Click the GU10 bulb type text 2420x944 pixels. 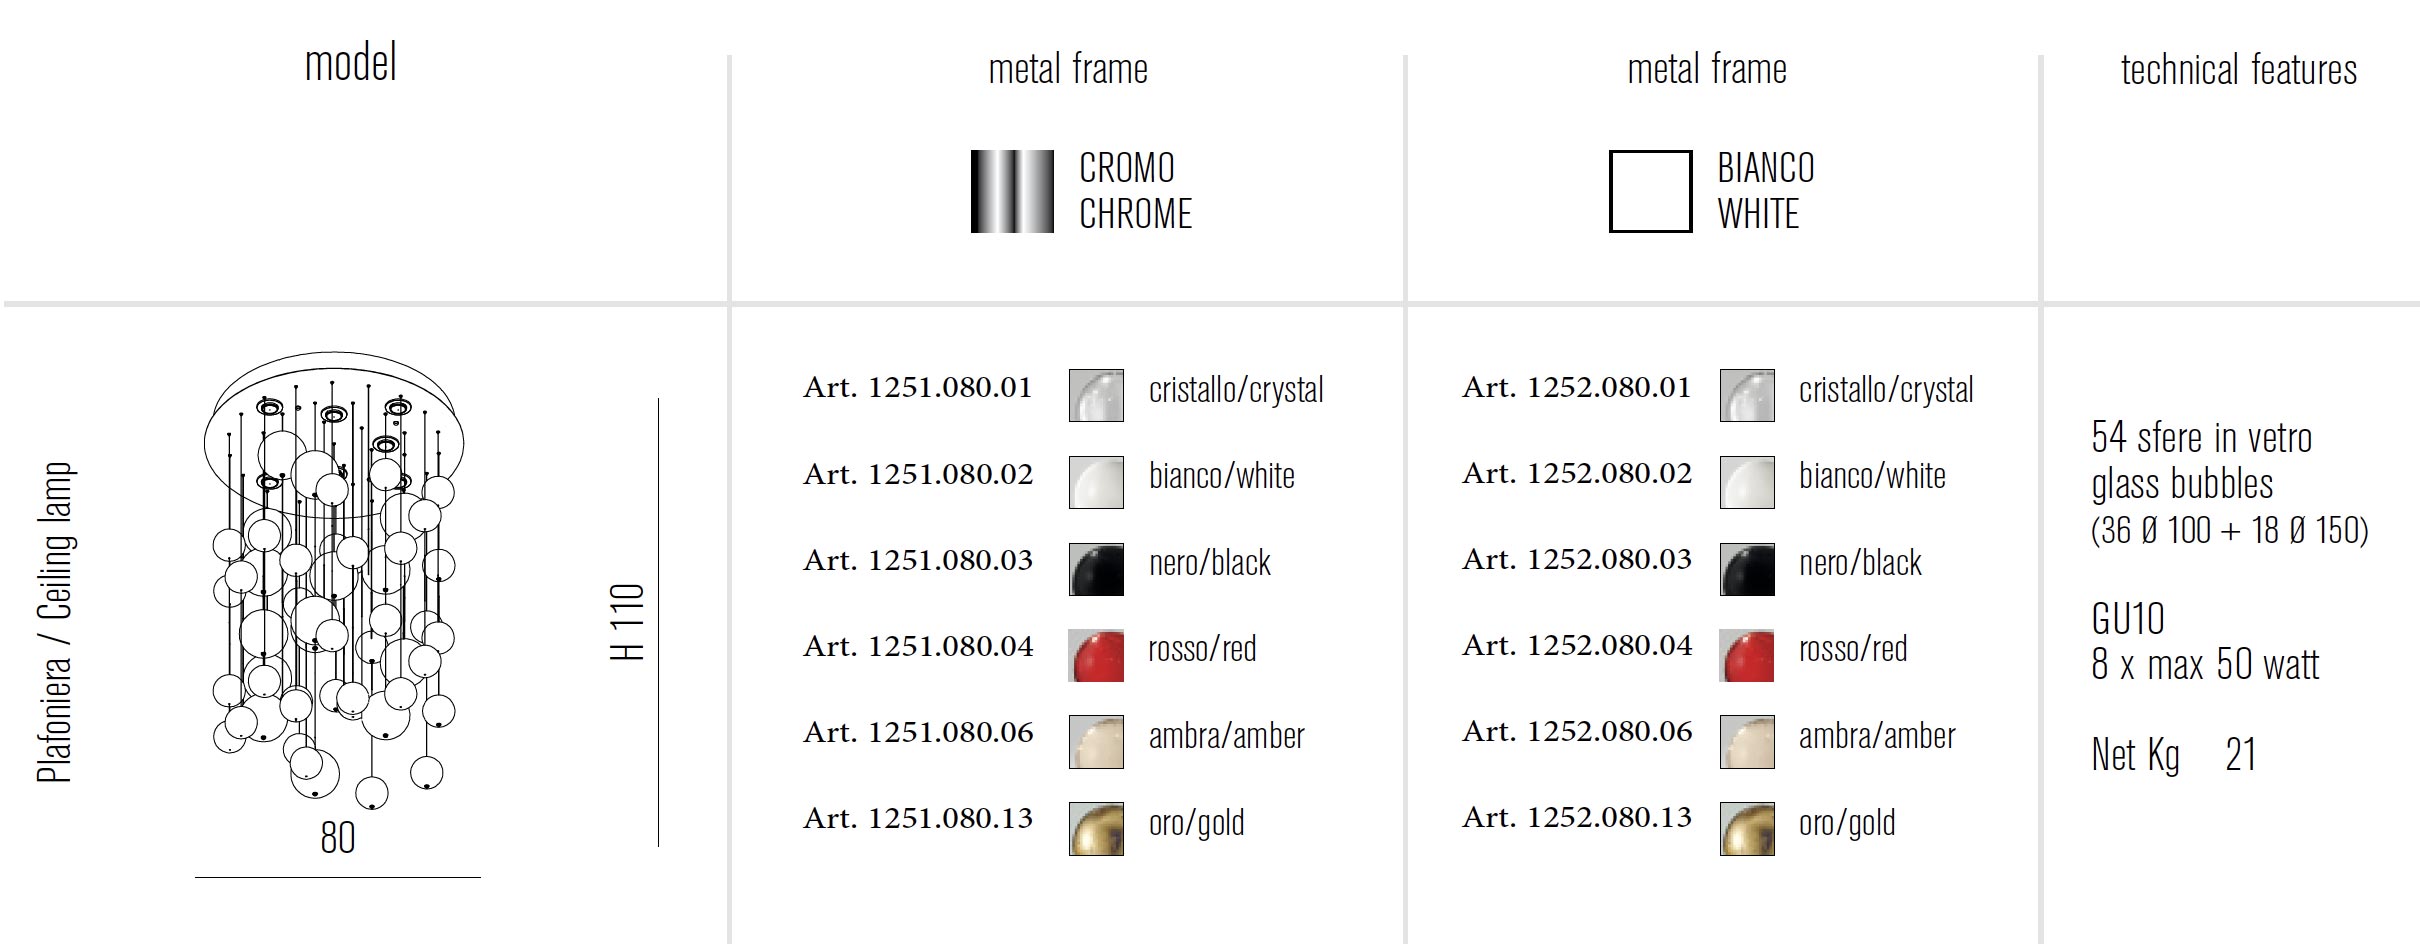(x=2127, y=620)
